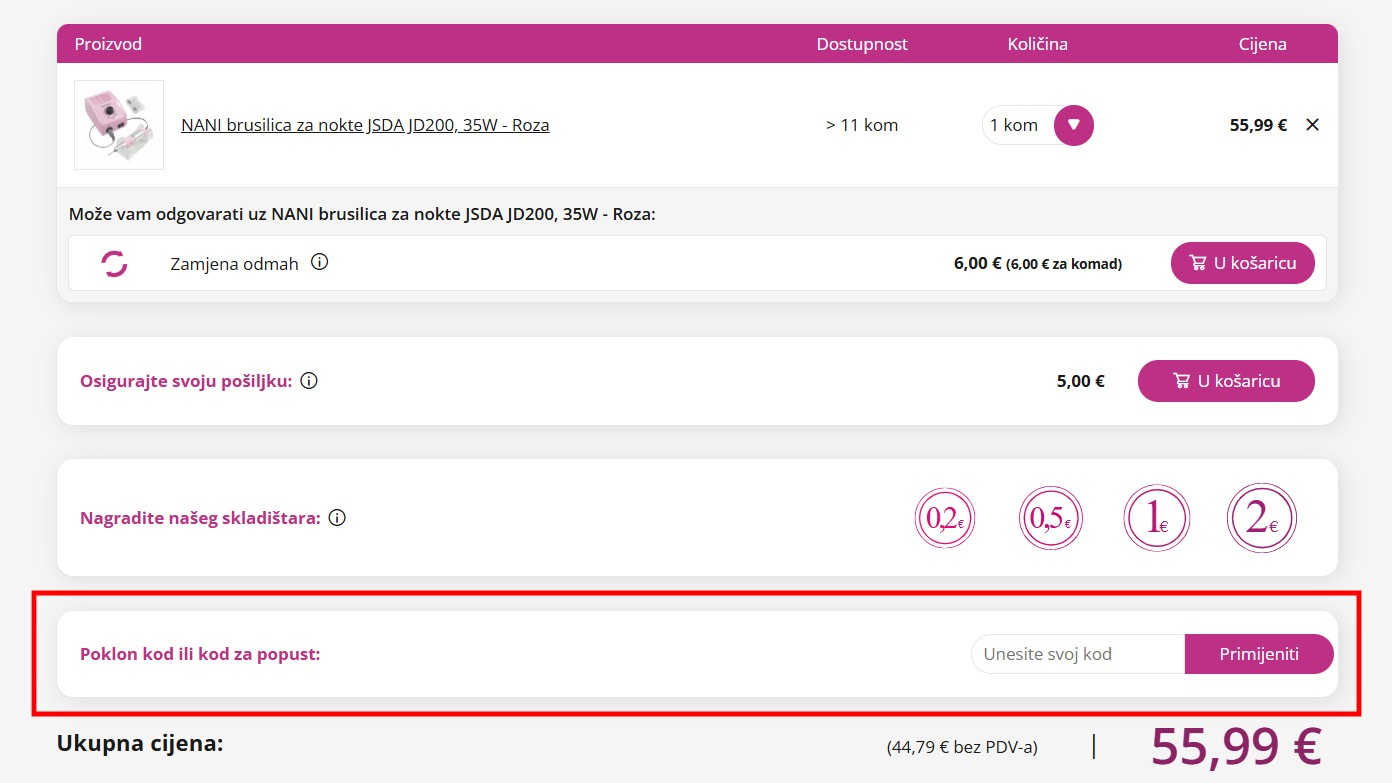Show info about shipment insurance
1392x783 pixels.
pos(309,381)
